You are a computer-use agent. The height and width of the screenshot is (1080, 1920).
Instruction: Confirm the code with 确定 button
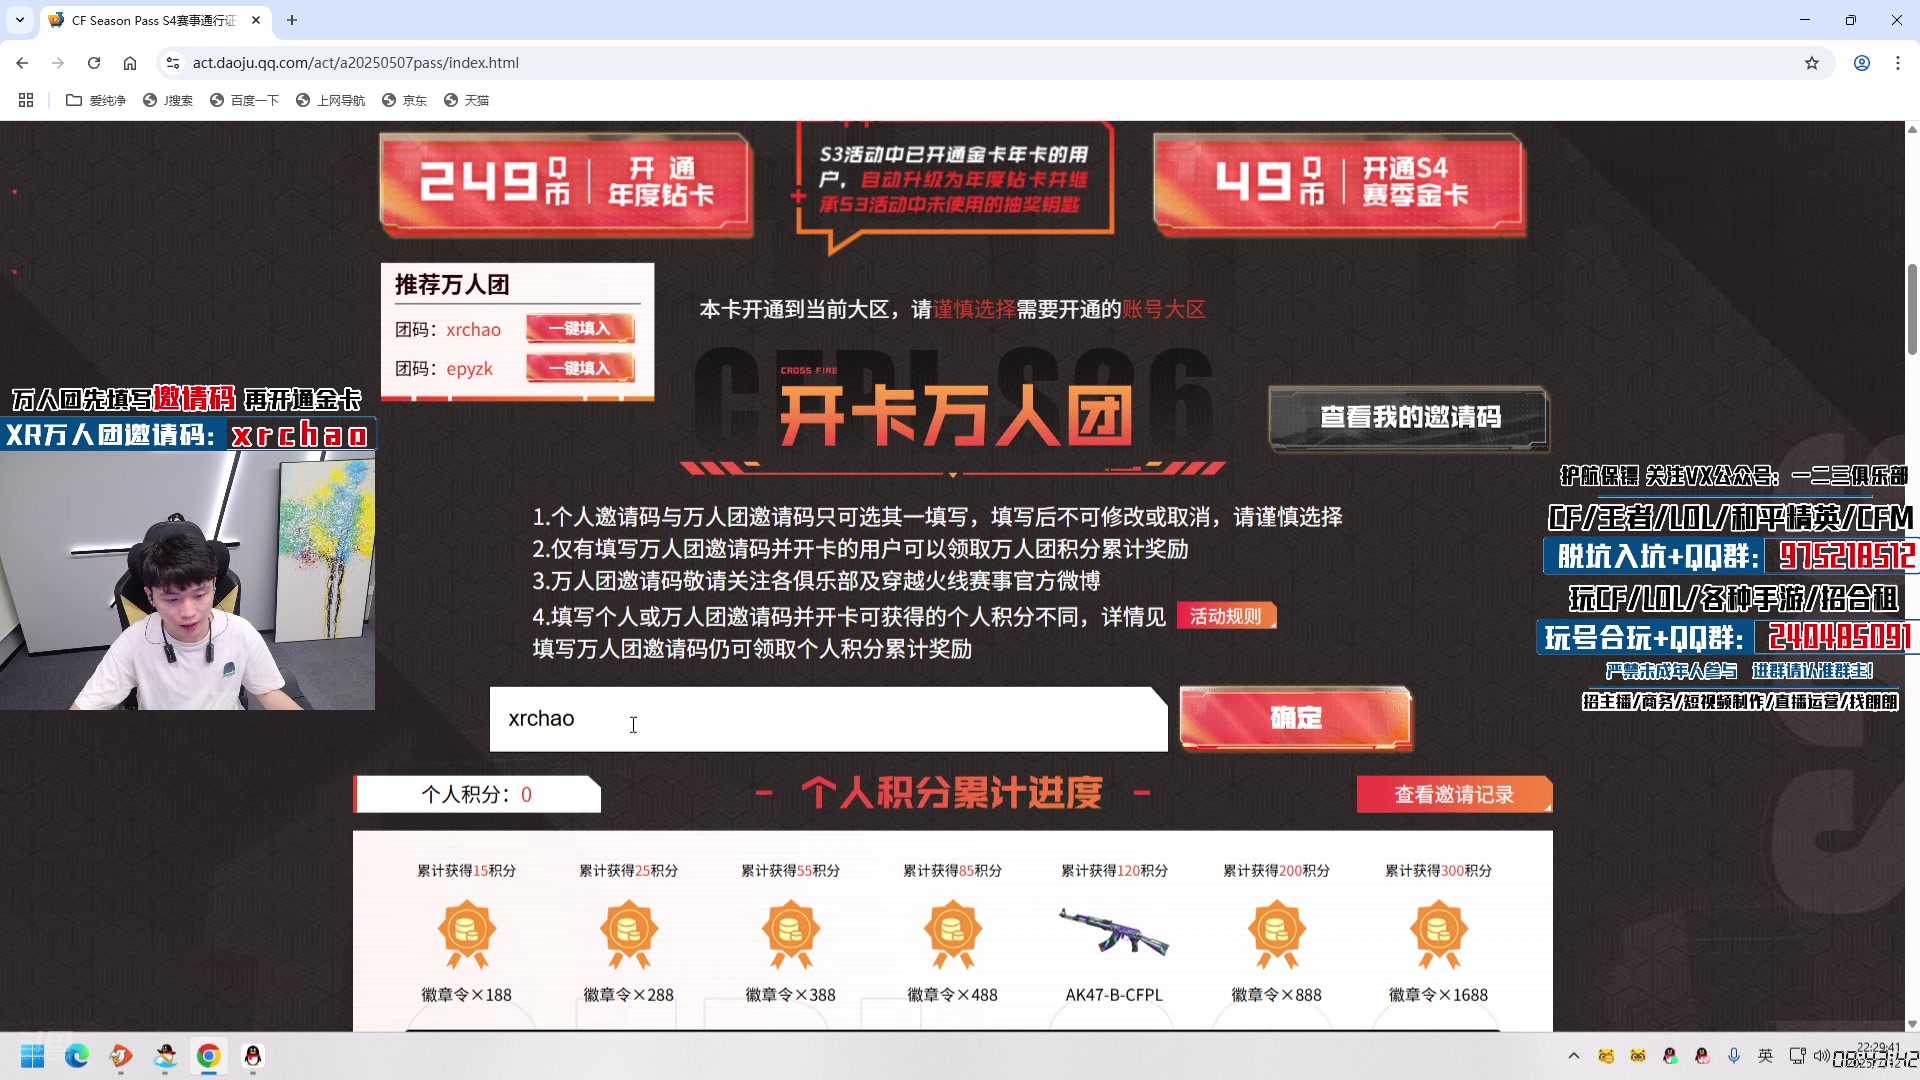coord(1296,718)
